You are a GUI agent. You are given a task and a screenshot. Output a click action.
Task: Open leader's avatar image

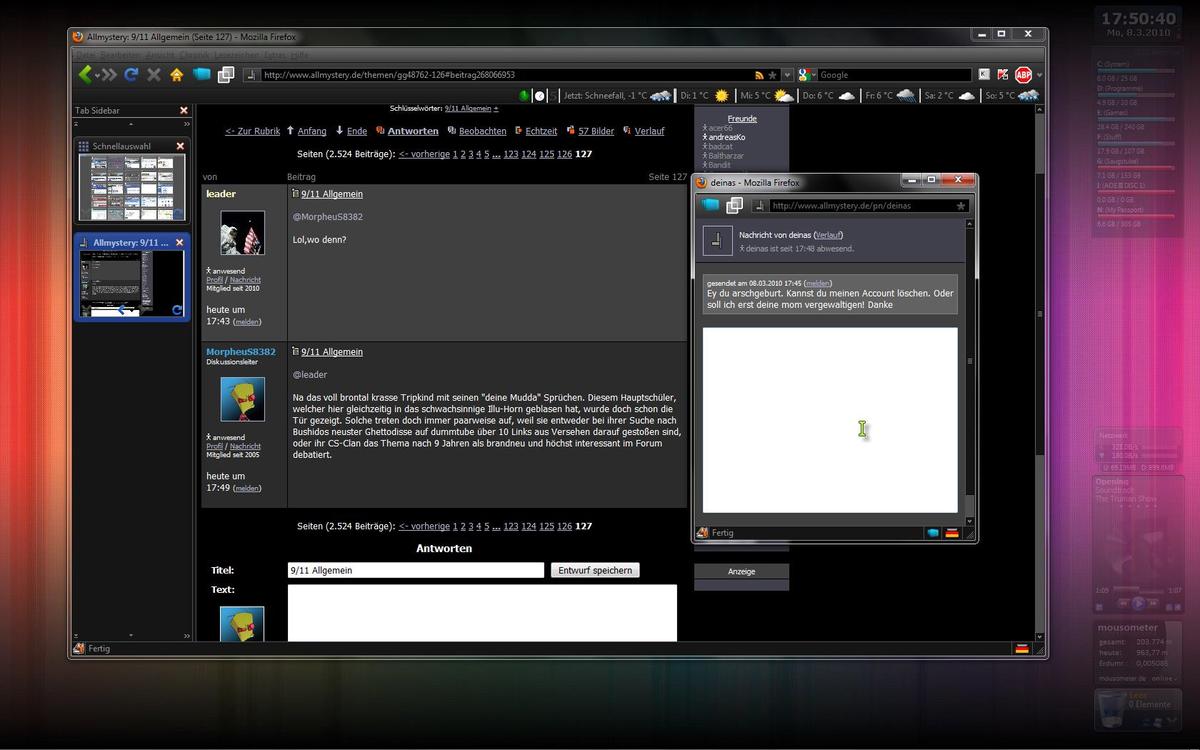[243, 233]
